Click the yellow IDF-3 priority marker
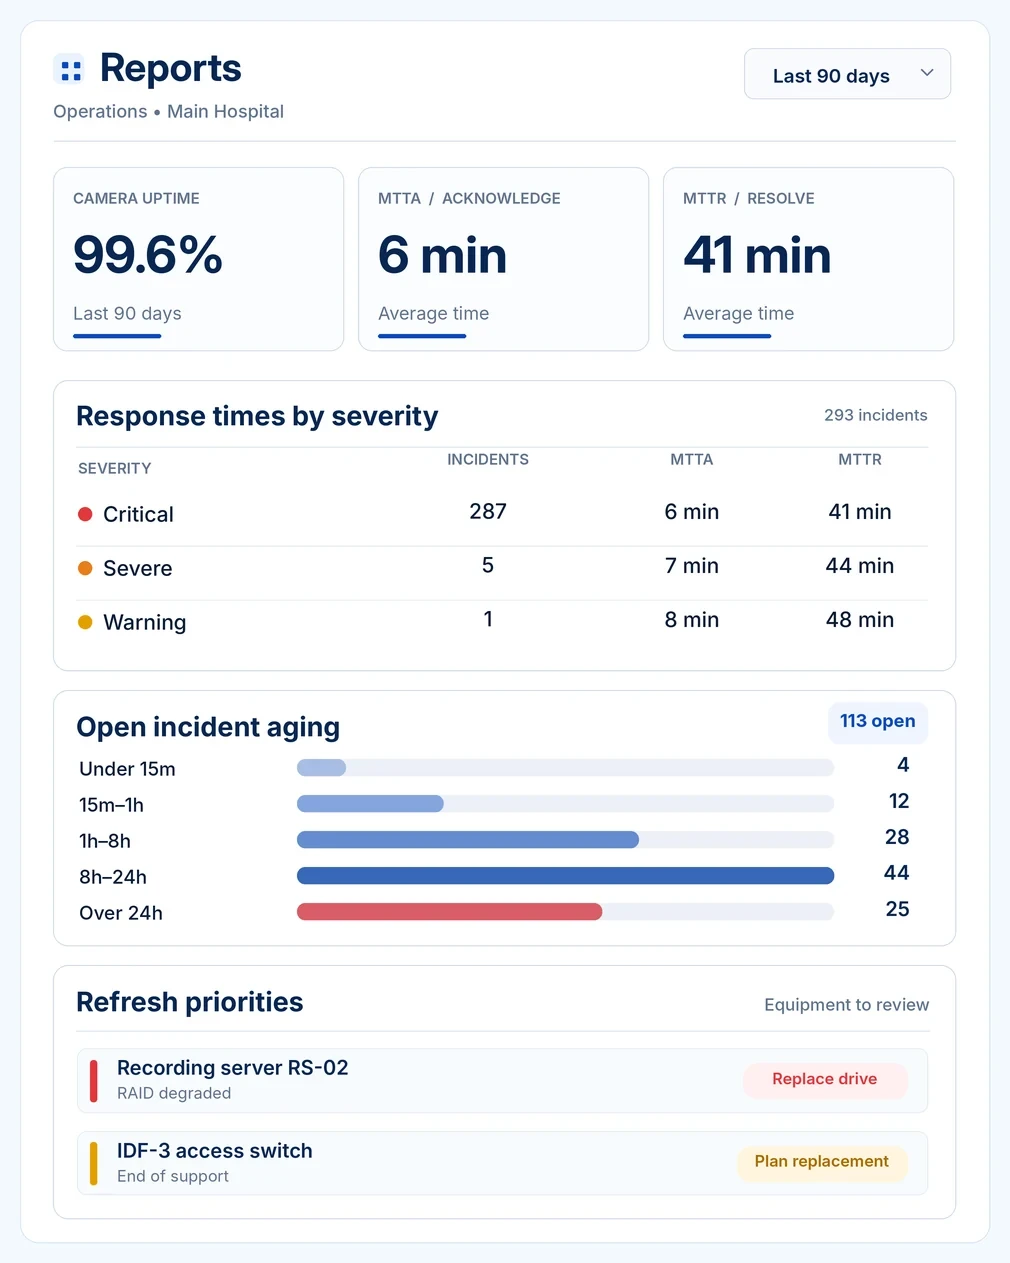This screenshot has height=1263, width=1010. pos(94,1163)
